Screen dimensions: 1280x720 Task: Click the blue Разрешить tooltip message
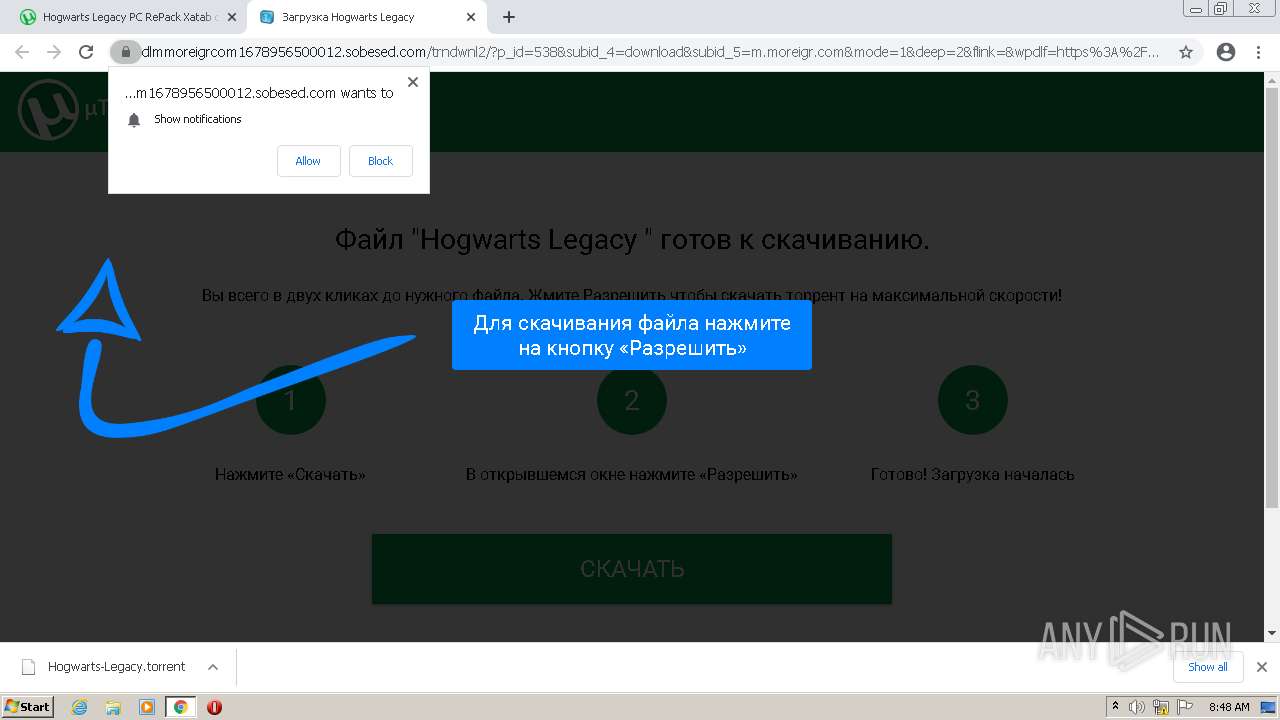(x=631, y=335)
